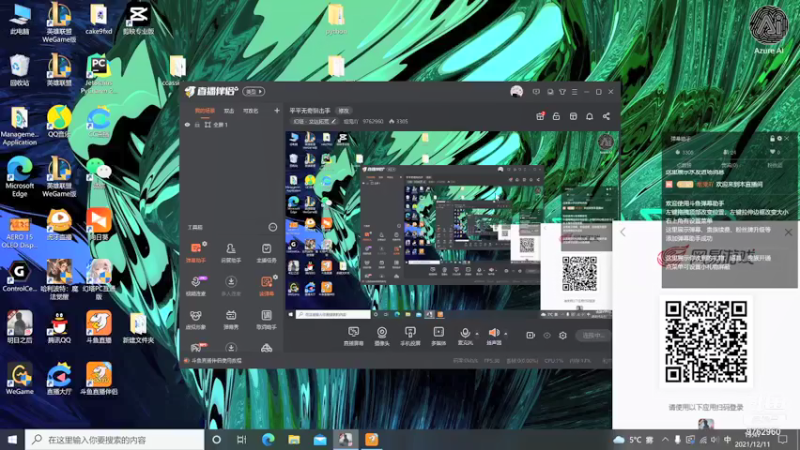Screen dimensions: 800x450
Task: Select the orange active scene tab
Action: [205, 111]
